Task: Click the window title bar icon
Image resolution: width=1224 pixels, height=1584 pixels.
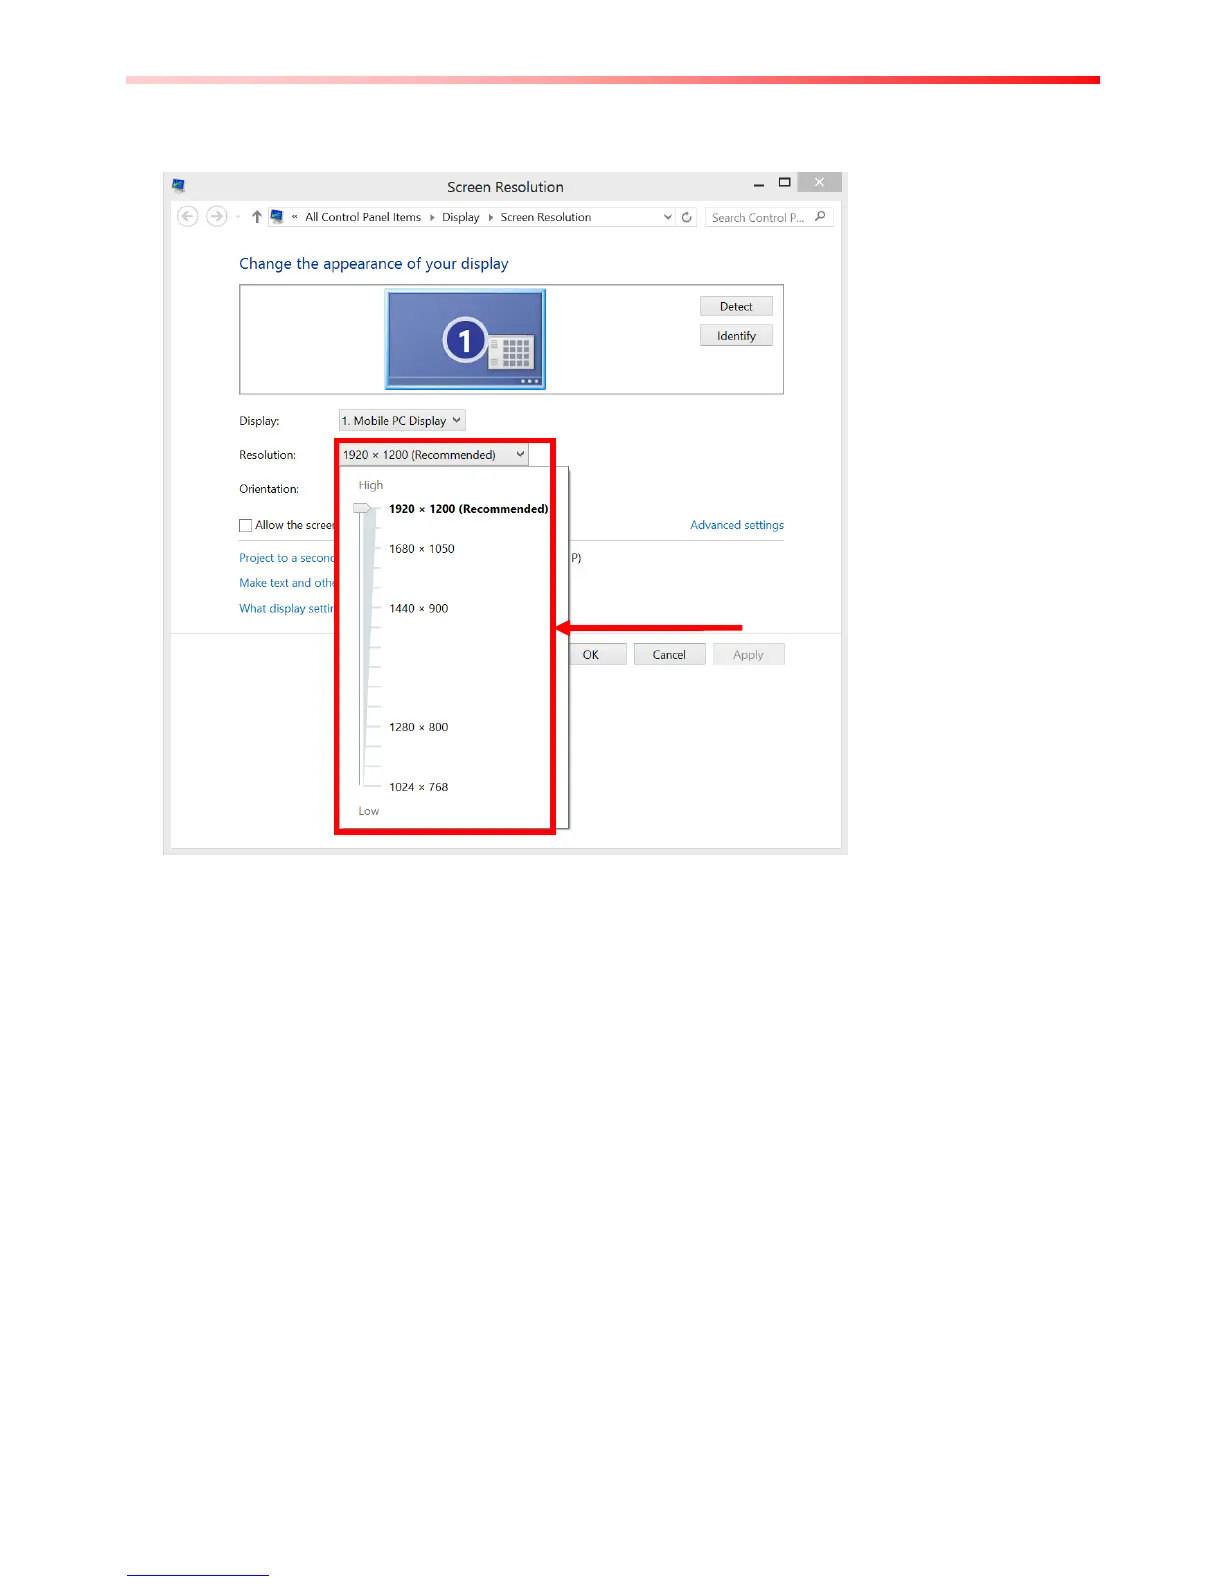Action: click(179, 186)
